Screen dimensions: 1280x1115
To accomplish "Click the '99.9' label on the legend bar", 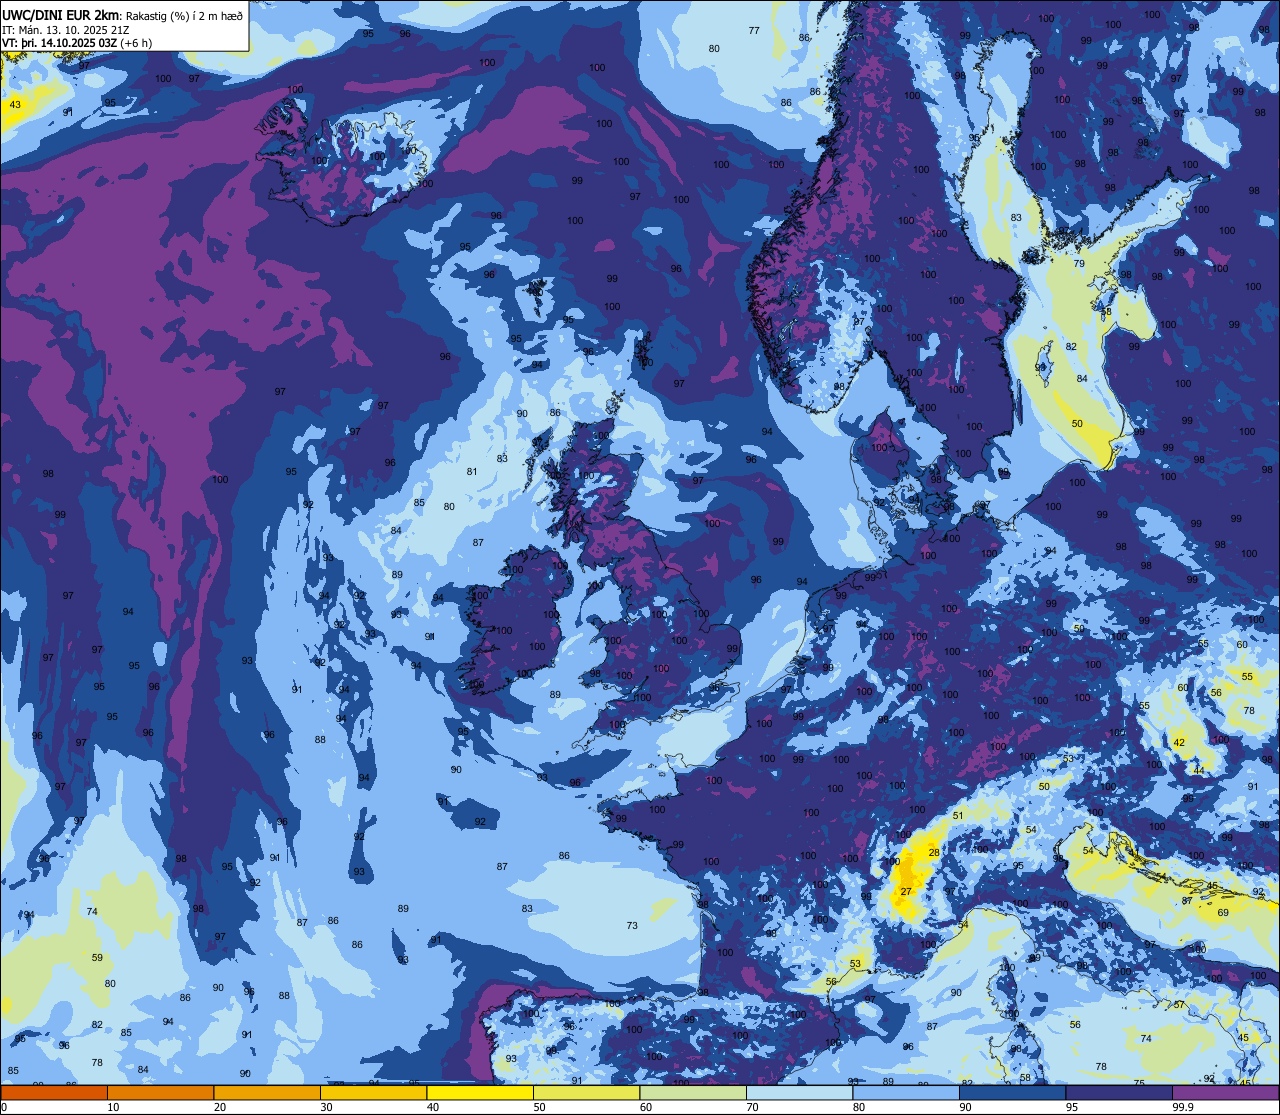I will pos(1184,1107).
